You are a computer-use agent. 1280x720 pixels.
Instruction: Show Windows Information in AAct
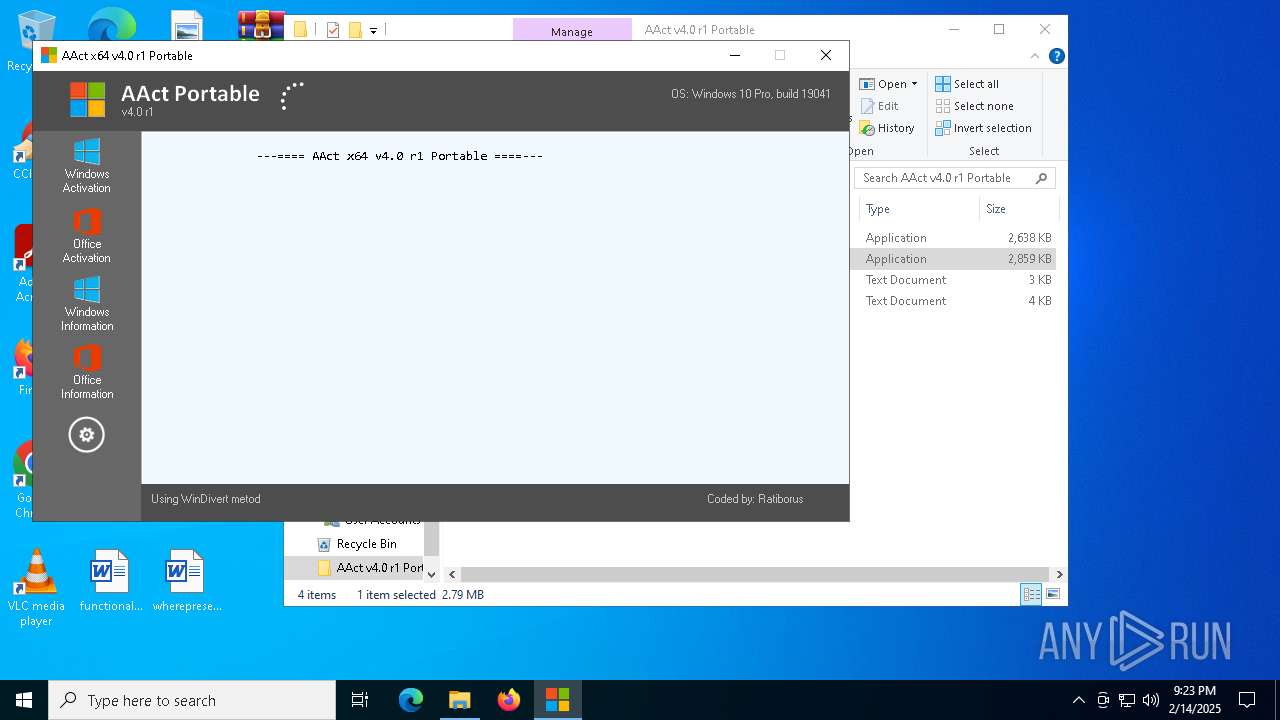(x=87, y=304)
